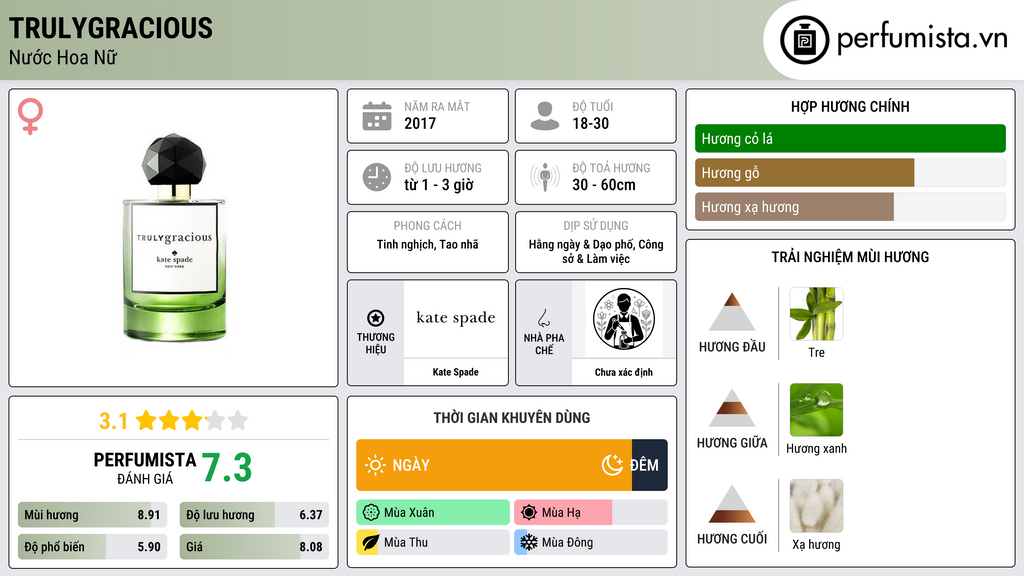Click the Phong cách label
This screenshot has height=576, width=1024.
pyautogui.click(x=427, y=225)
